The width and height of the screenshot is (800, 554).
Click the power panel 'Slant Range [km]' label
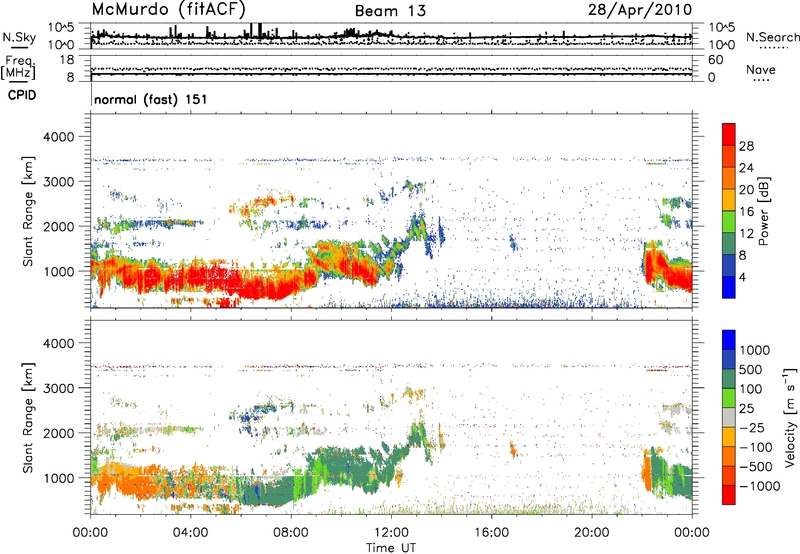pyautogui.click(x=28, y=211)
